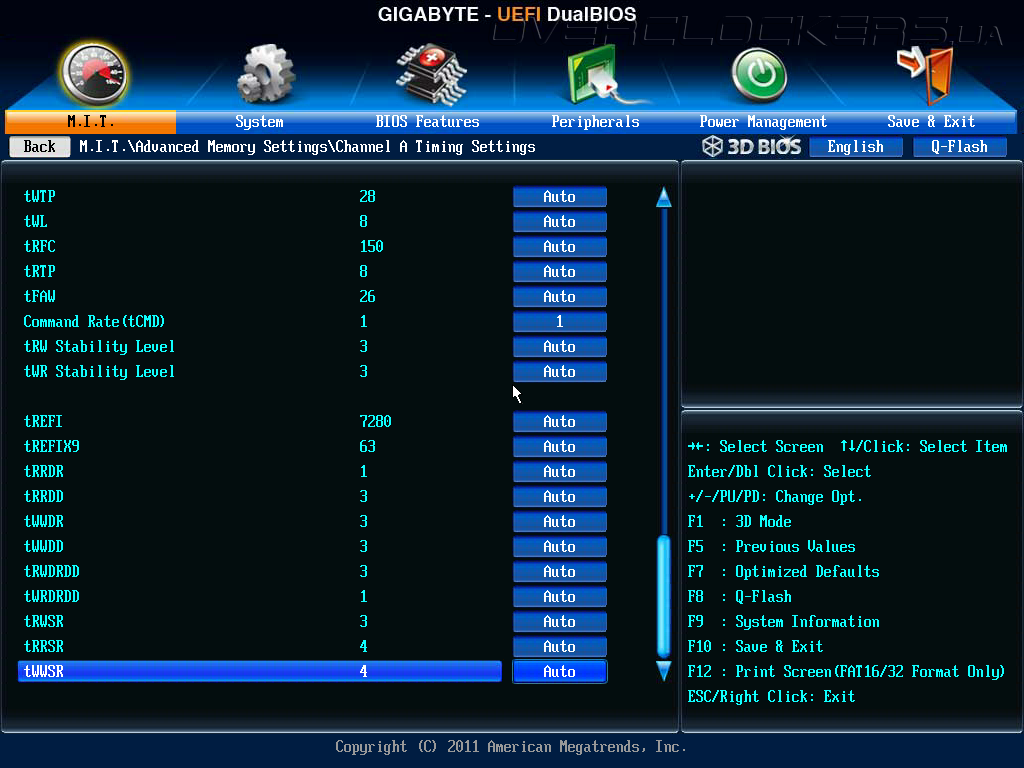1024x768 pixels.
Task: Click the scrollbar up arrow
Action: tap(664, 197)
